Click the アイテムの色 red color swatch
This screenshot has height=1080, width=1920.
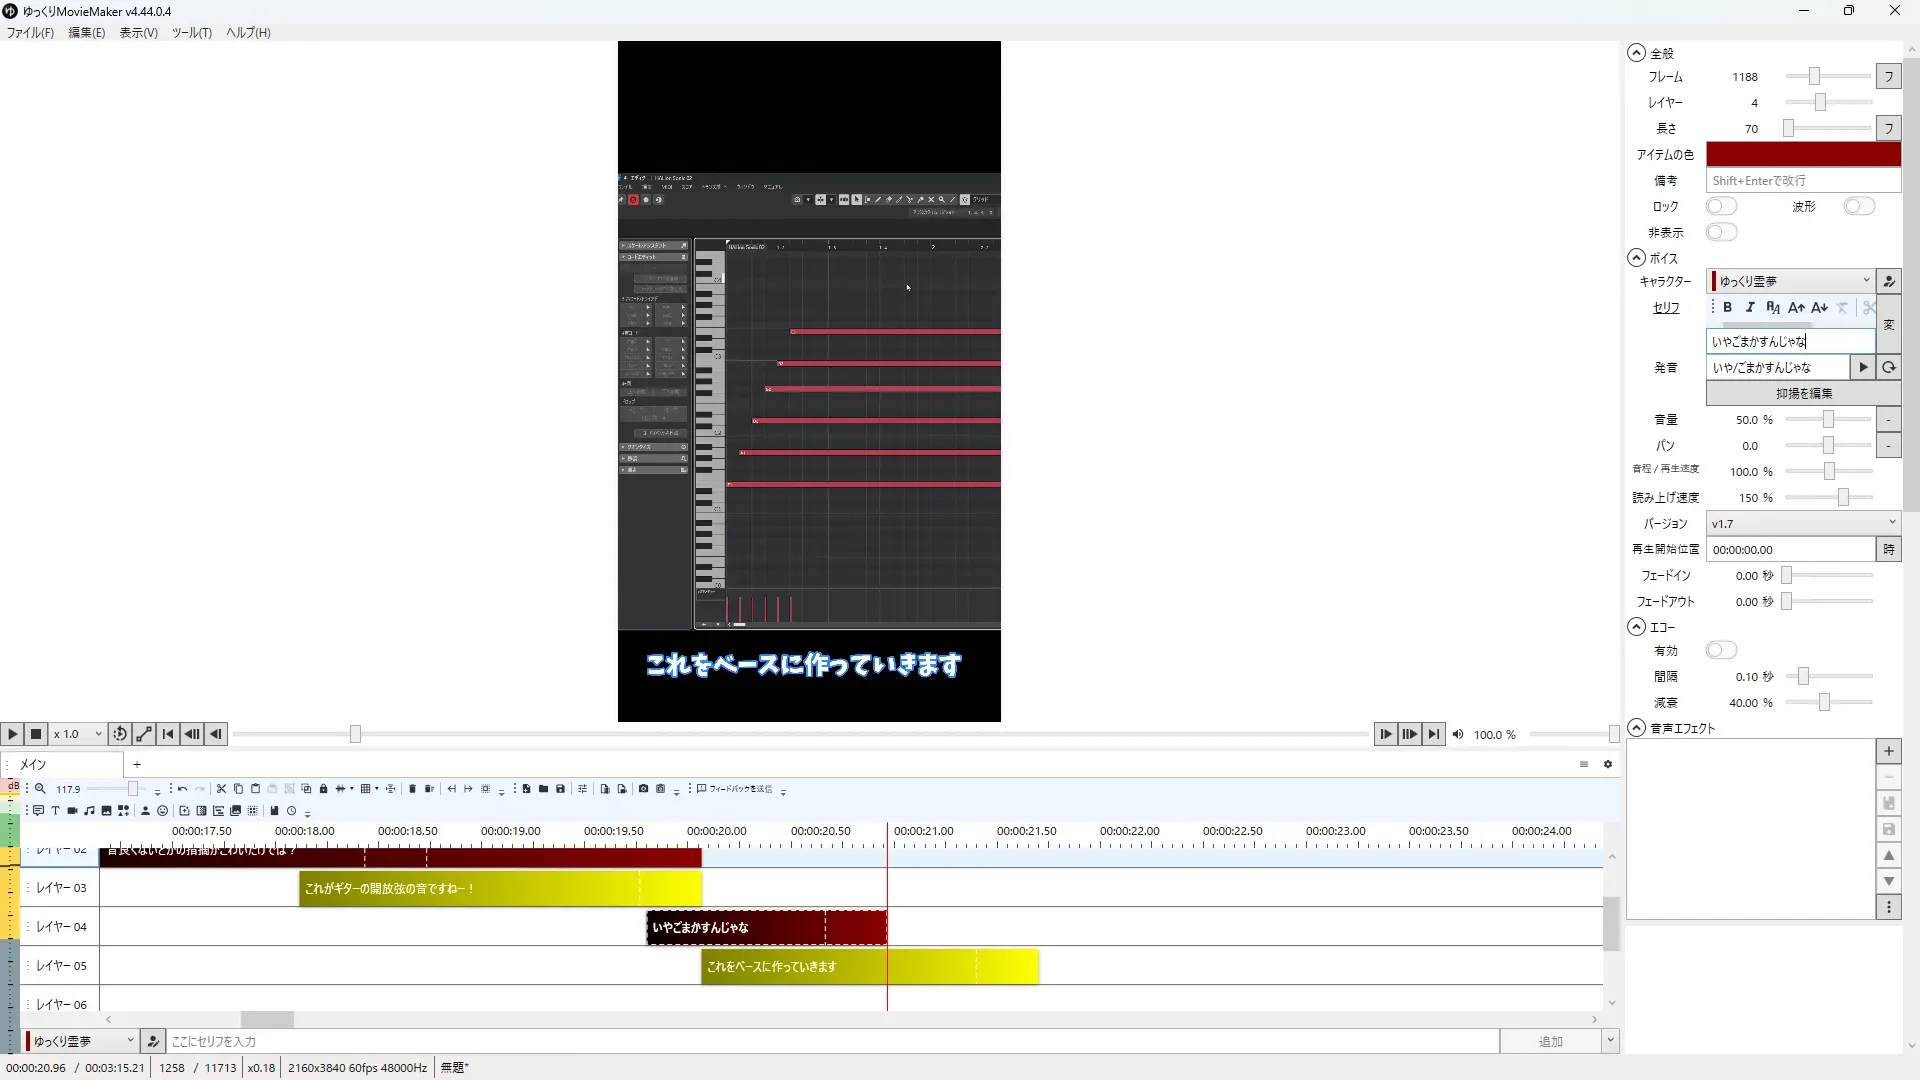[1802, 154]
